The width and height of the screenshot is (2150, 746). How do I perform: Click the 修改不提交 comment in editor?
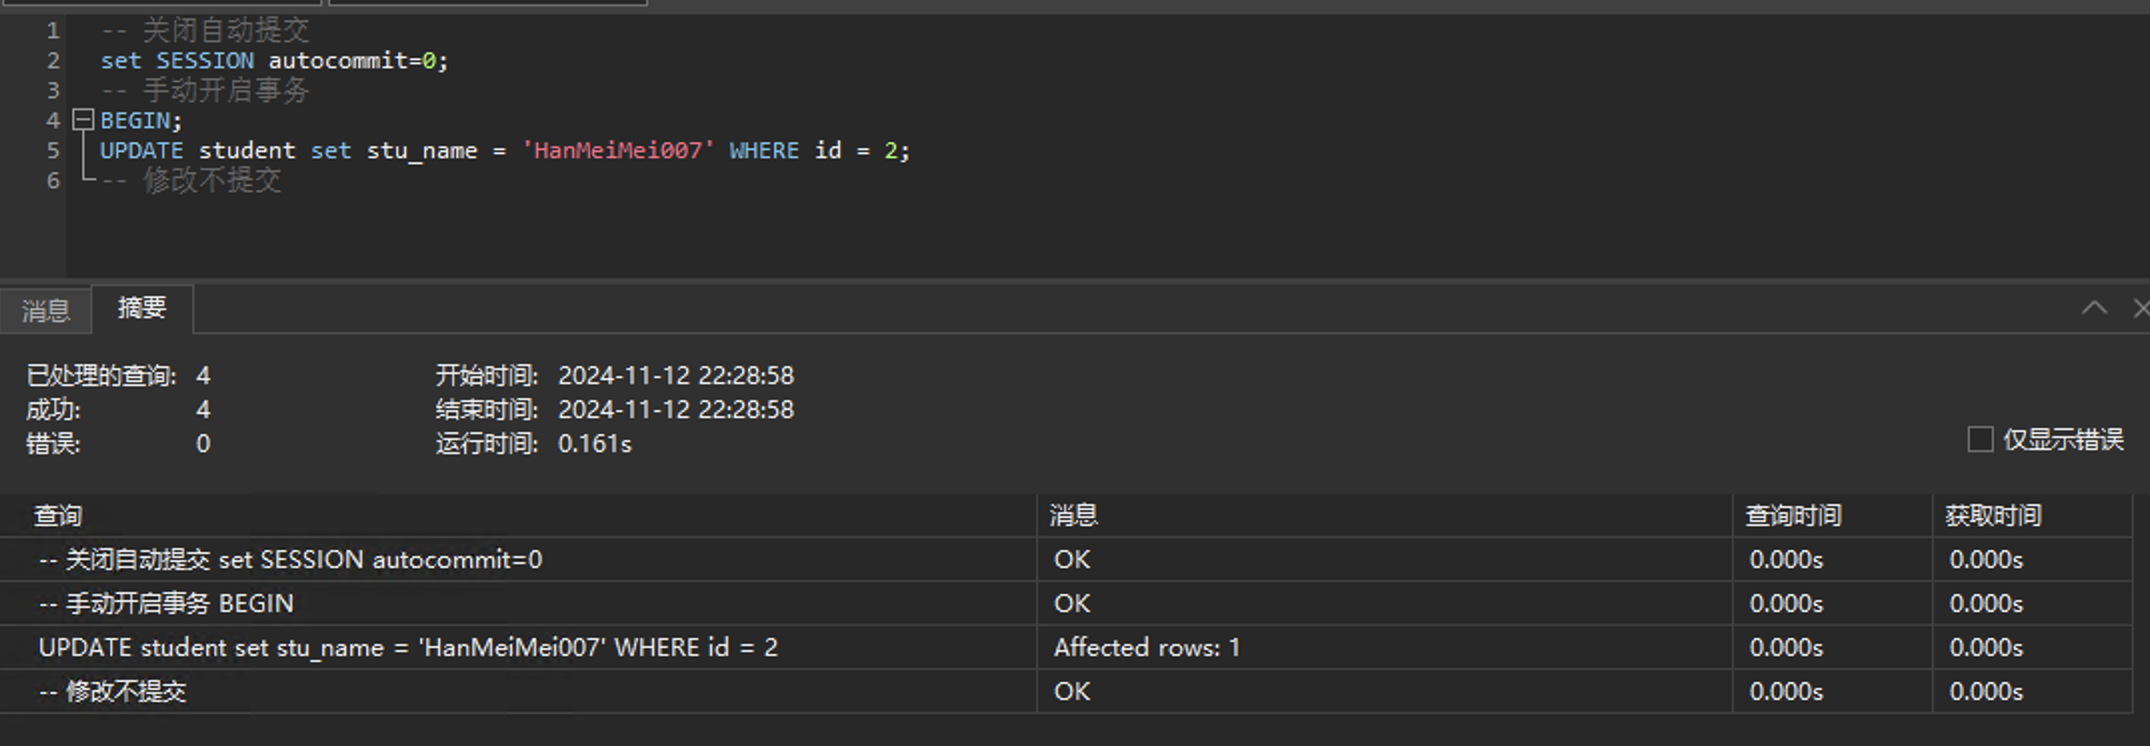pos(210,181)
